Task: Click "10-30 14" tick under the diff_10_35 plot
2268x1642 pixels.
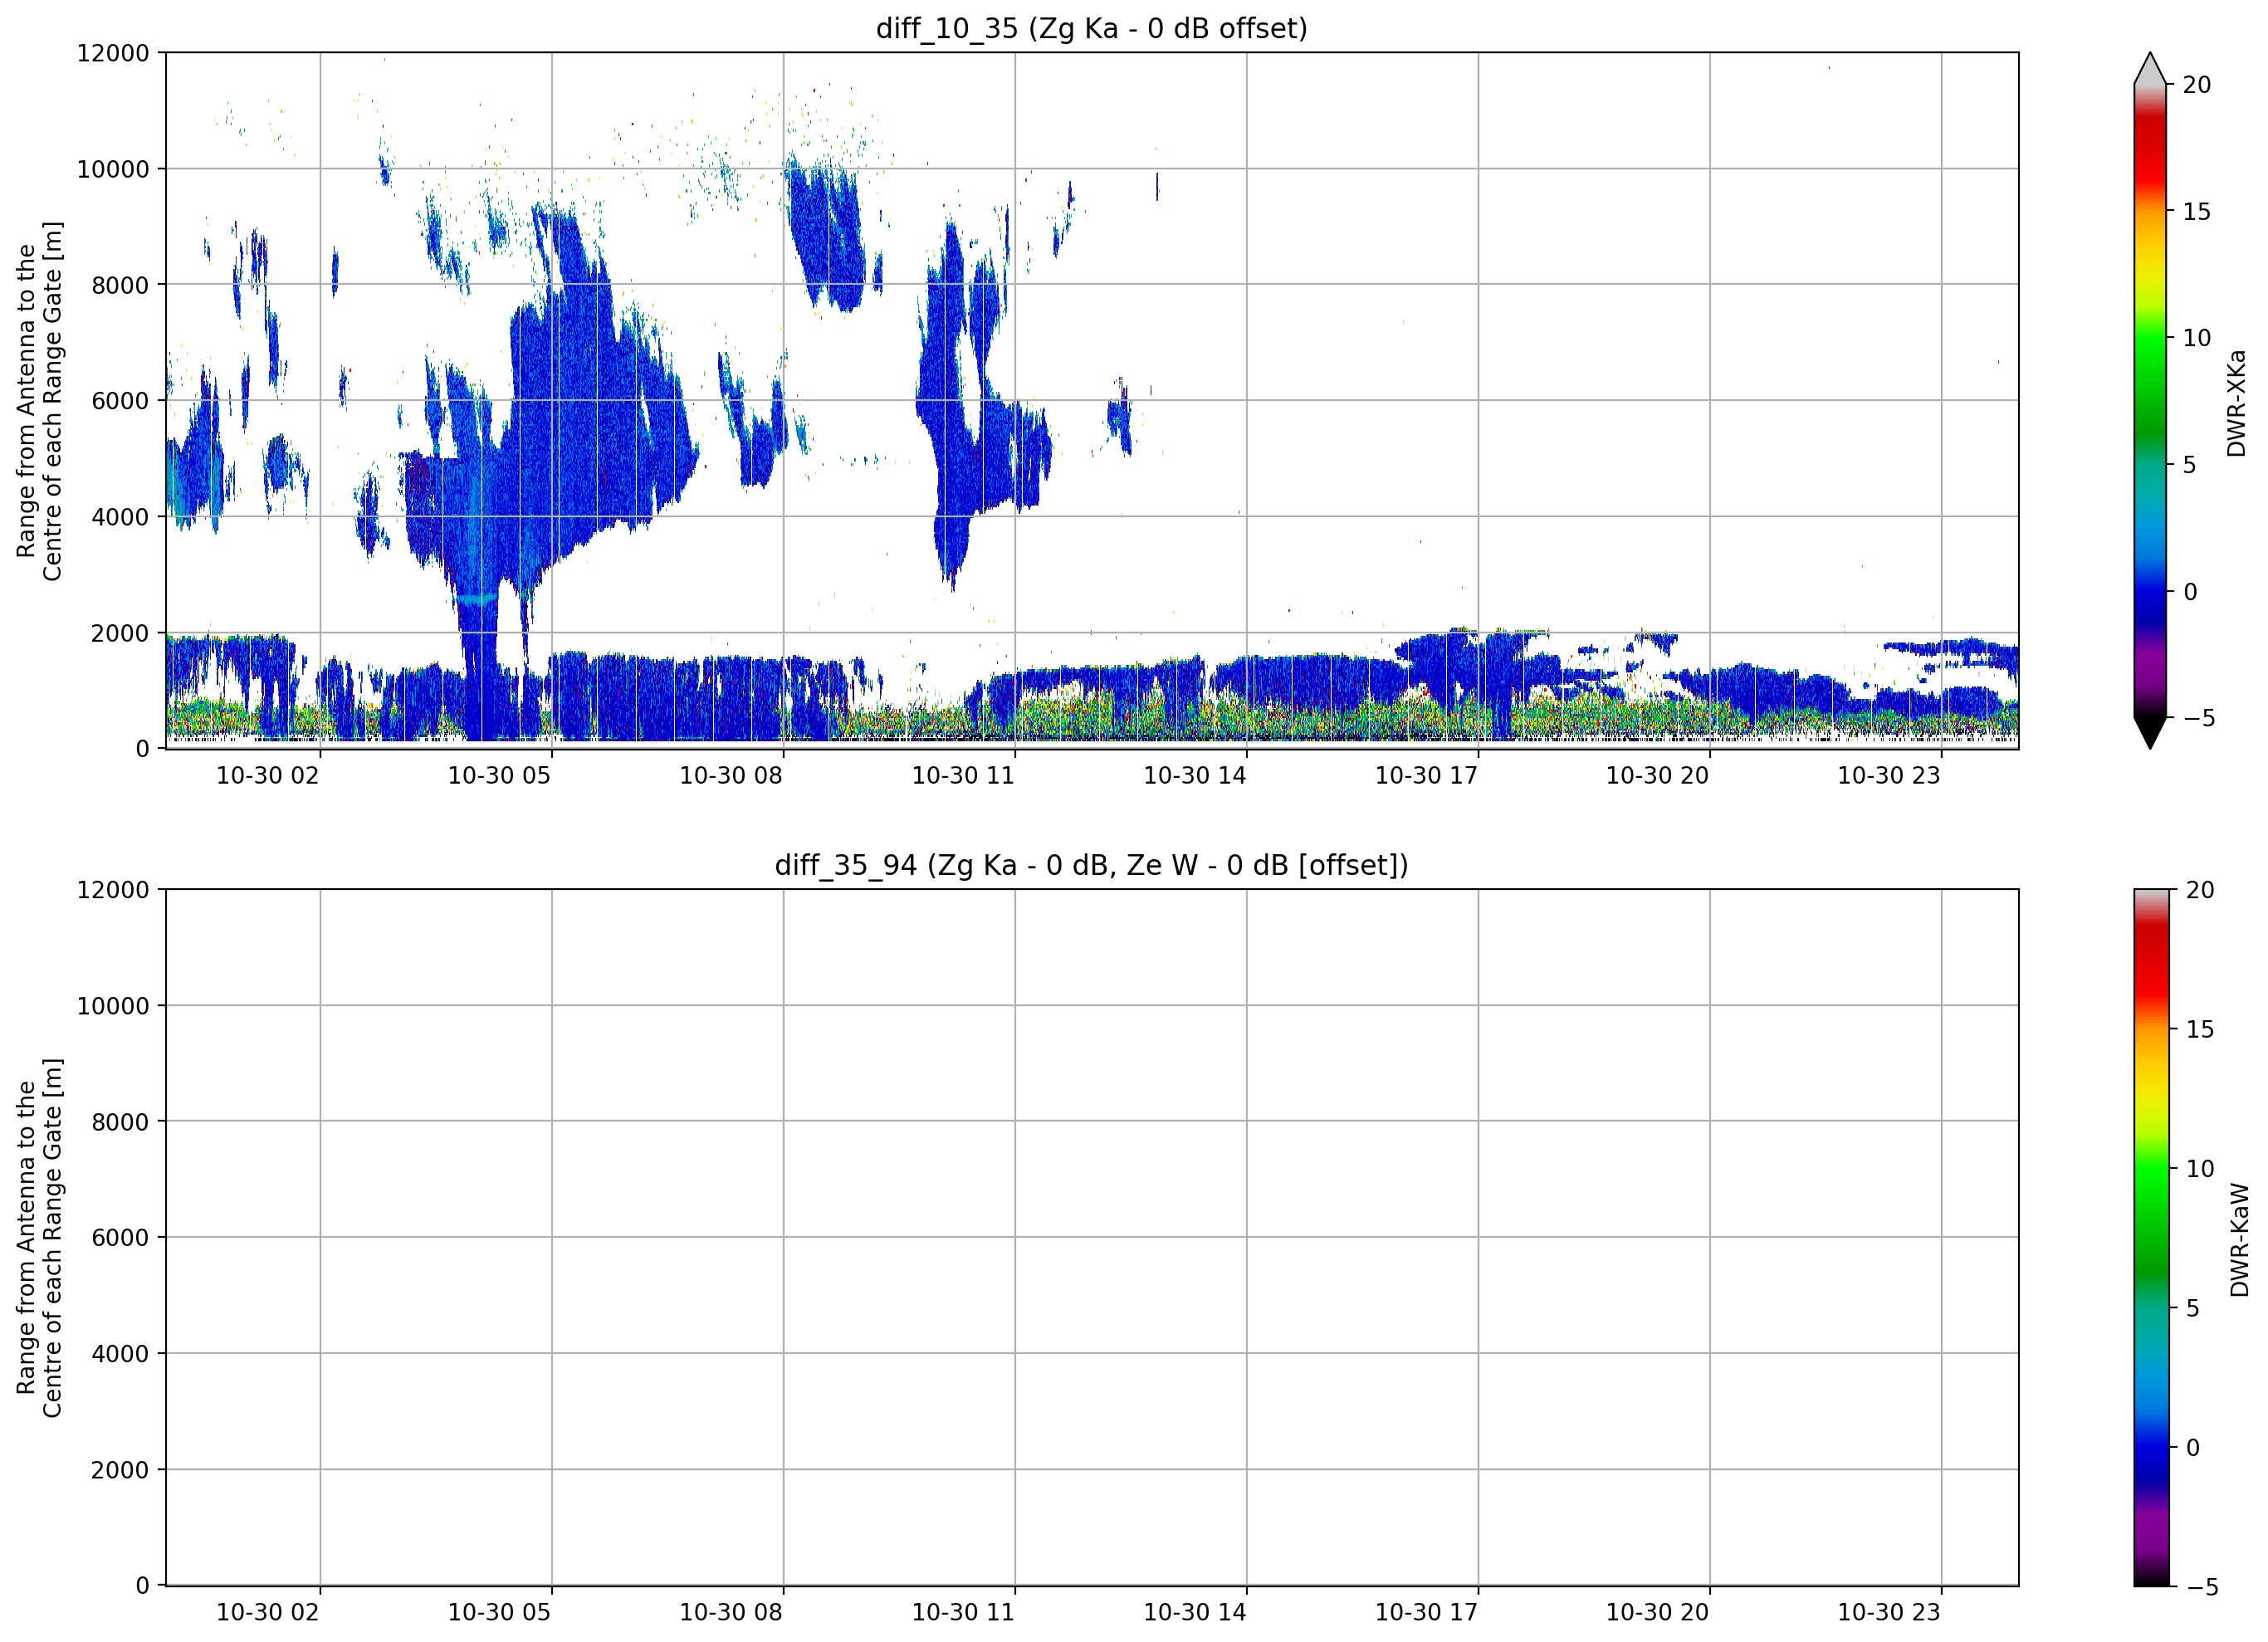Action: point(1195,776)
